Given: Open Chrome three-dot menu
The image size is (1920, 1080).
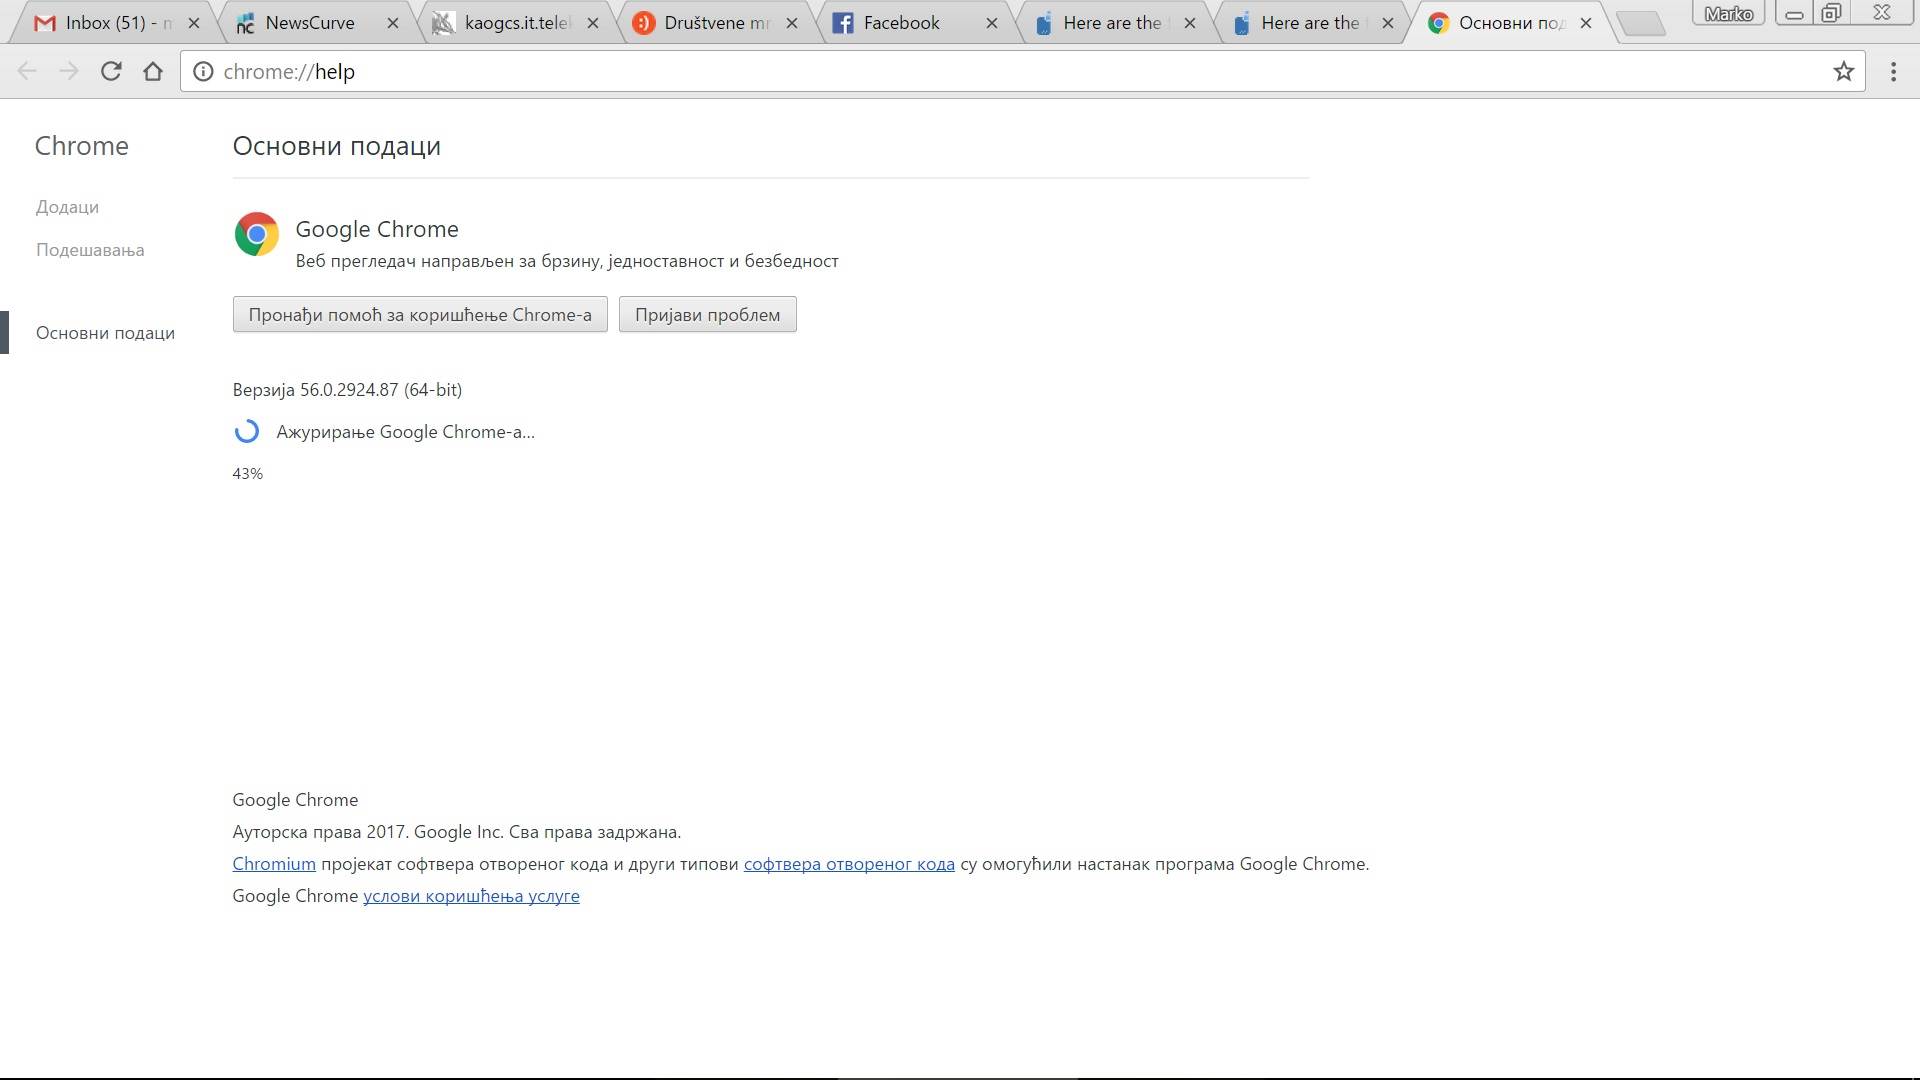Looking at the screenshot, I should [1893, 71].
